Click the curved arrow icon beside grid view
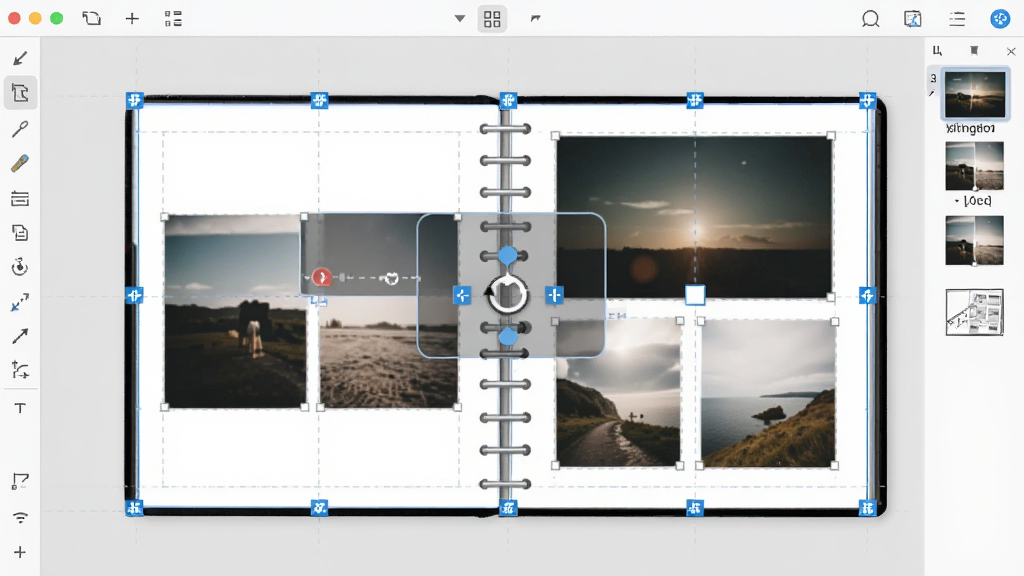This screenshot has height=576, width=1024. point(536,18)
